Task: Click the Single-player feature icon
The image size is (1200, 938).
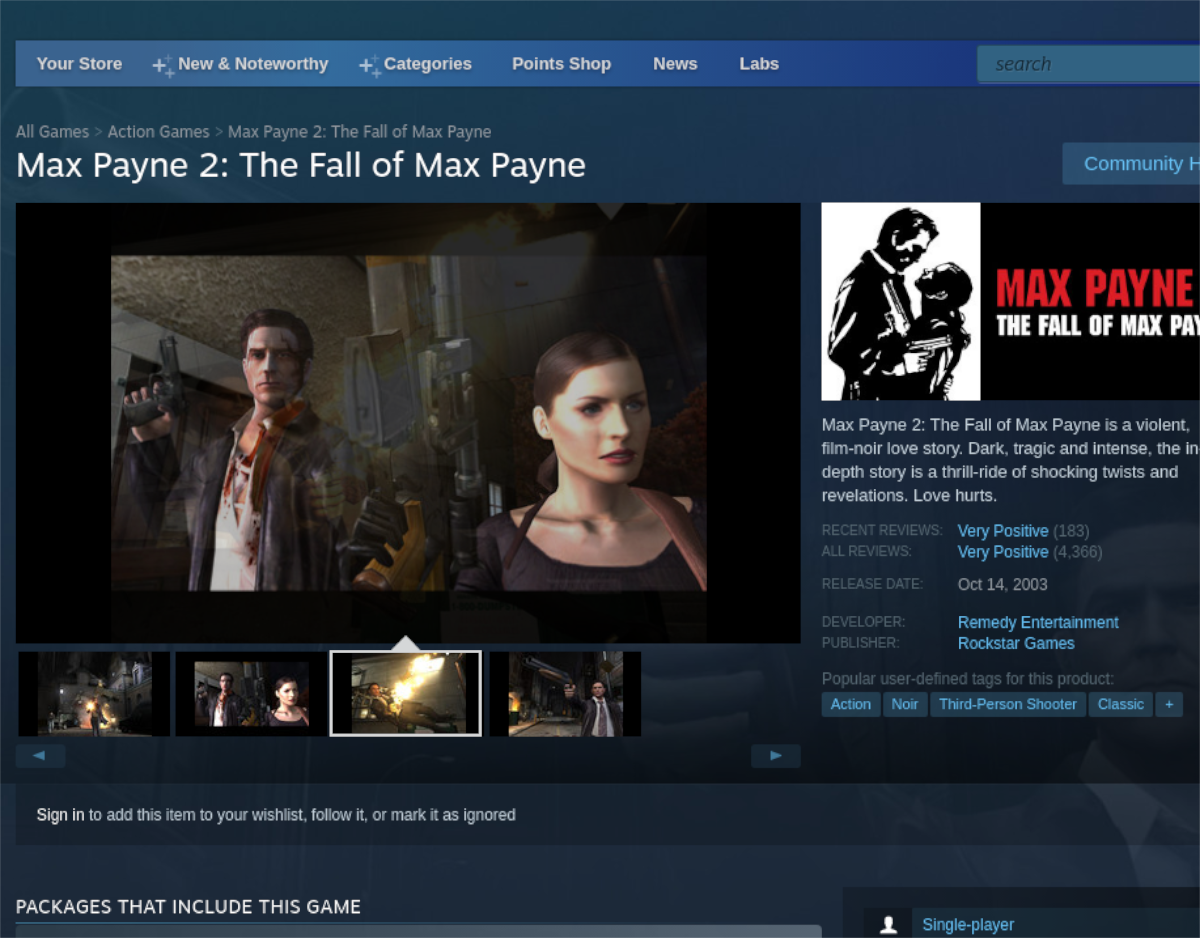Action: [888, 925]
